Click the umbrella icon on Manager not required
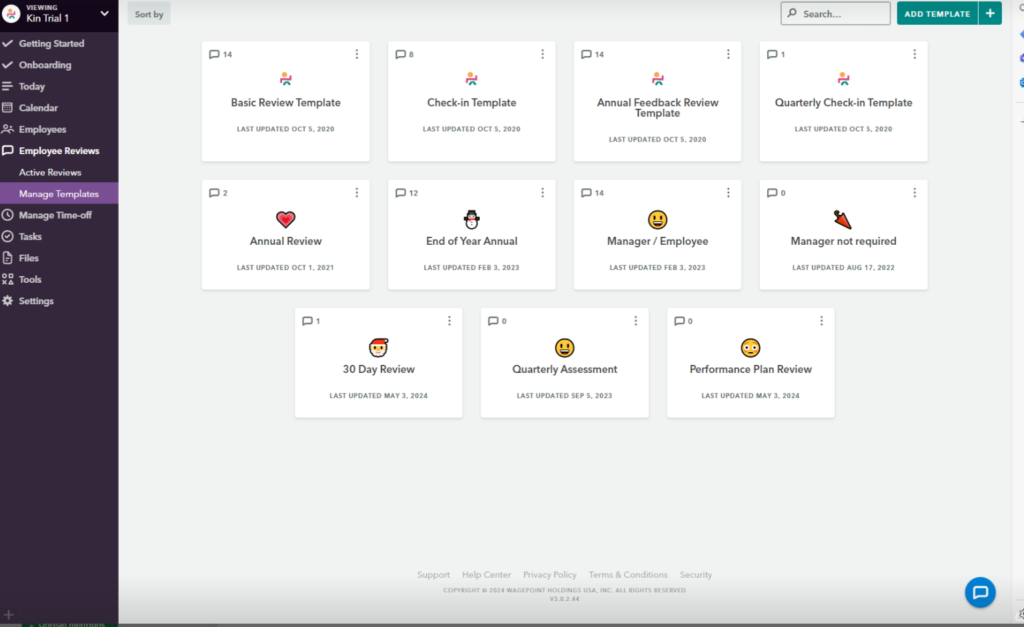The width and height of the screenshot is (1024, 627). point(843,219)
